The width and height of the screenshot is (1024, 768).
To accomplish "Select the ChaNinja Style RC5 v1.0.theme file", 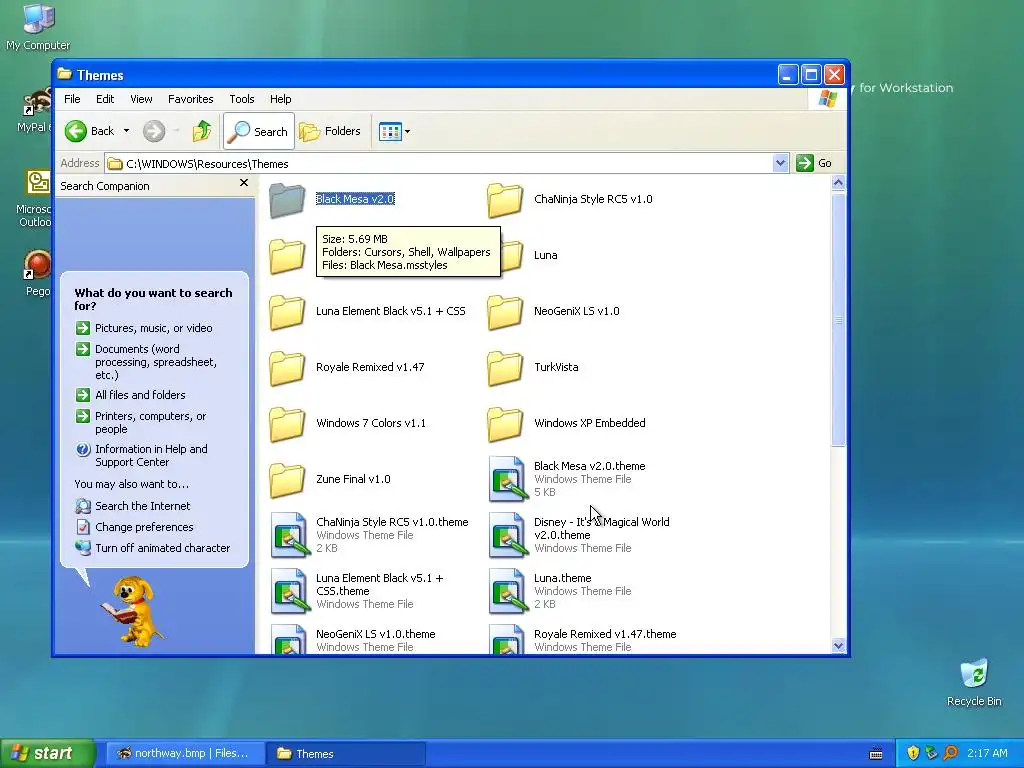I will (x=369, y=535).
